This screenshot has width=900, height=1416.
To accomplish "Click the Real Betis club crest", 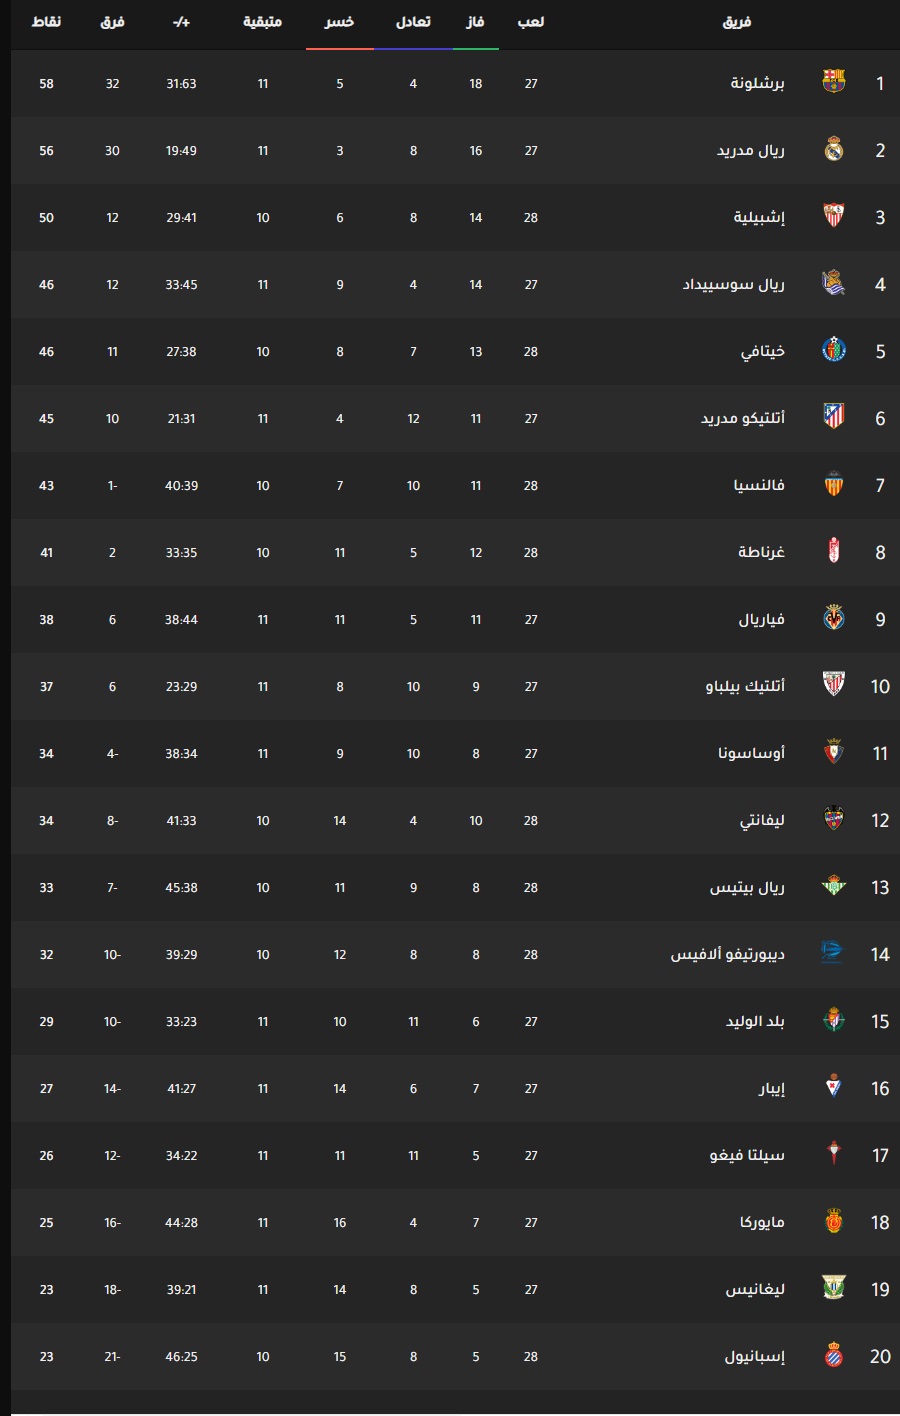I will click(x=834, y=887).
